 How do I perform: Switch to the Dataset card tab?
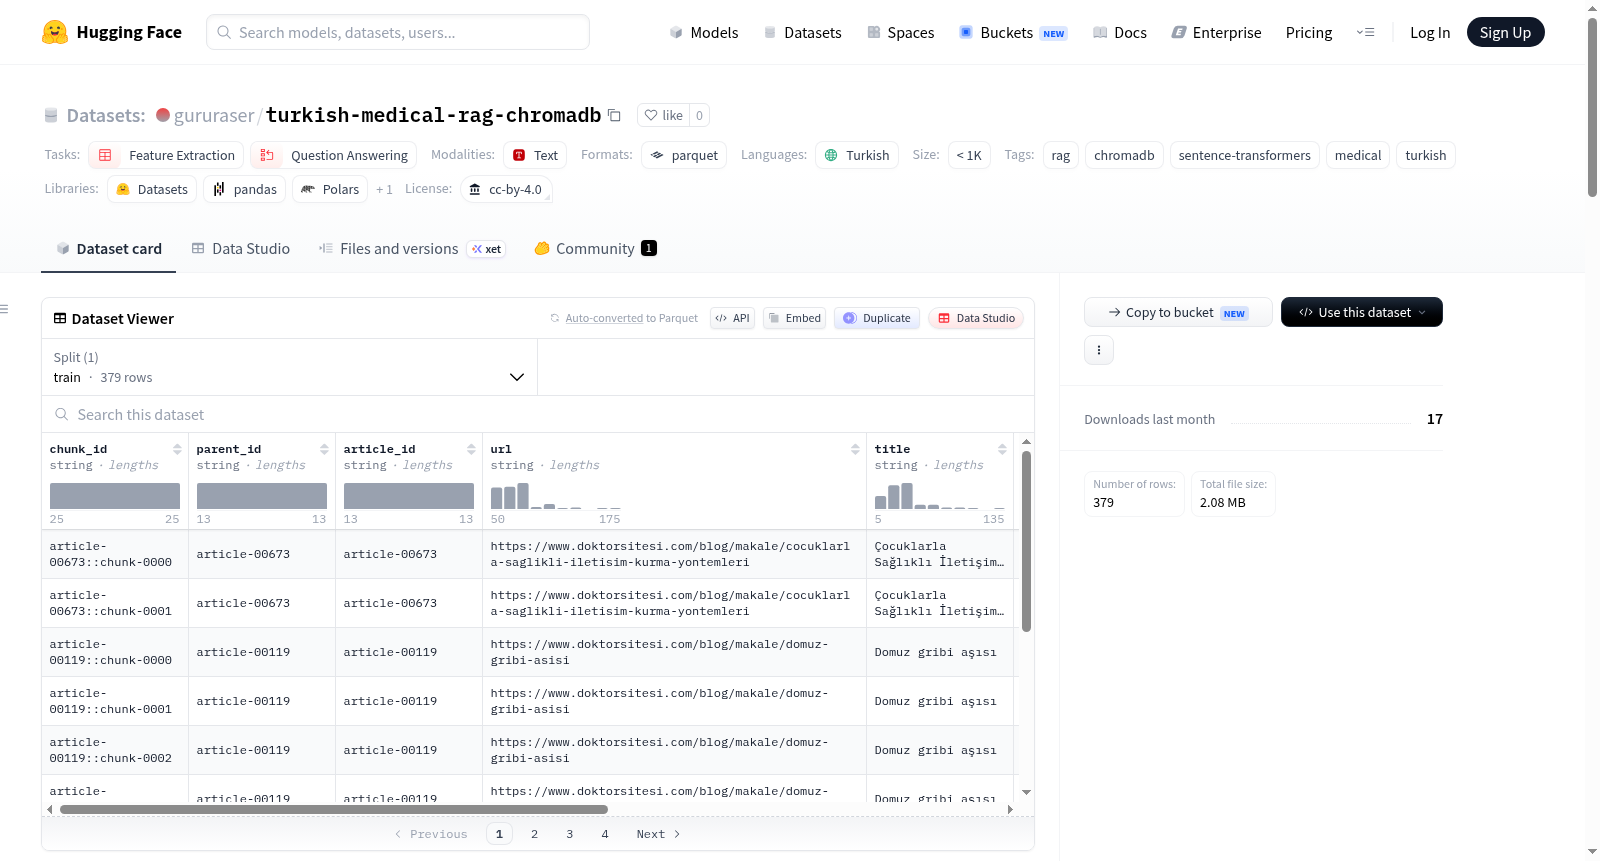point(109,249)
